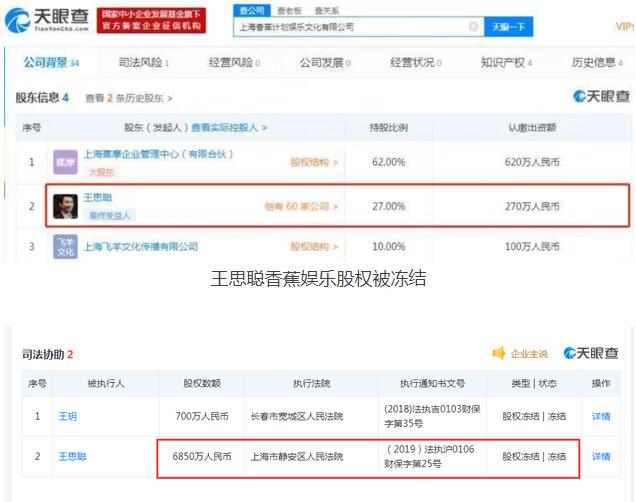This screenshot has width=636, height=502.
Task: Click the (2018)法执吉0103财保字第35号 notice
Action: point(432,416)
